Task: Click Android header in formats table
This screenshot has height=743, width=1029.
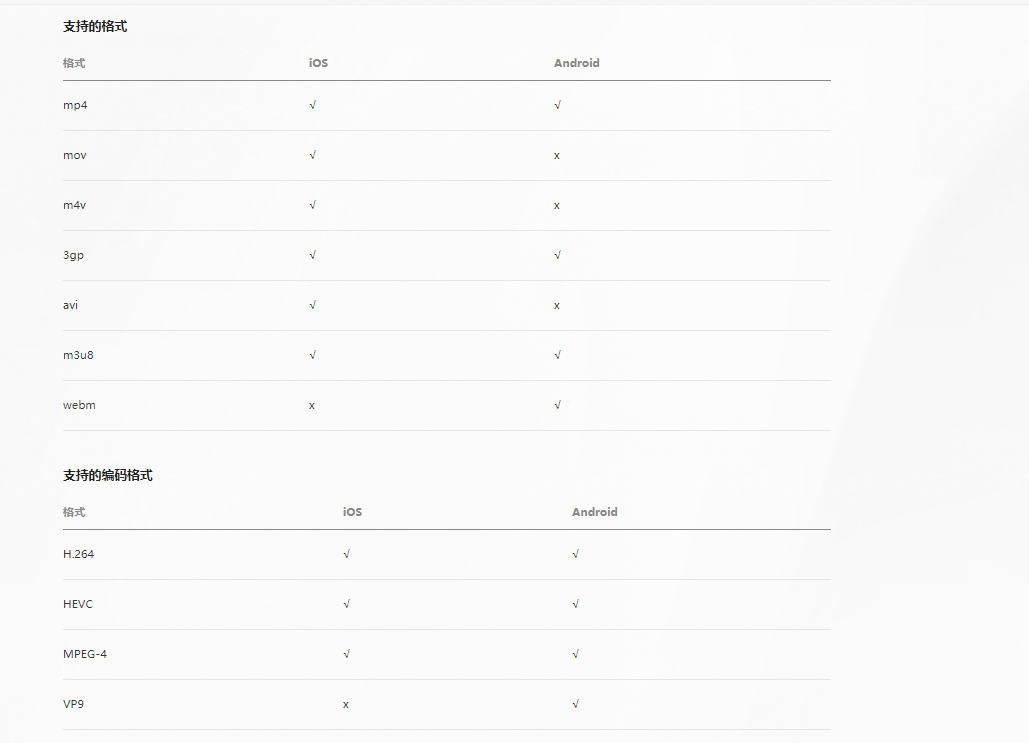Action: pyautogui.click(x=577, y=63)
